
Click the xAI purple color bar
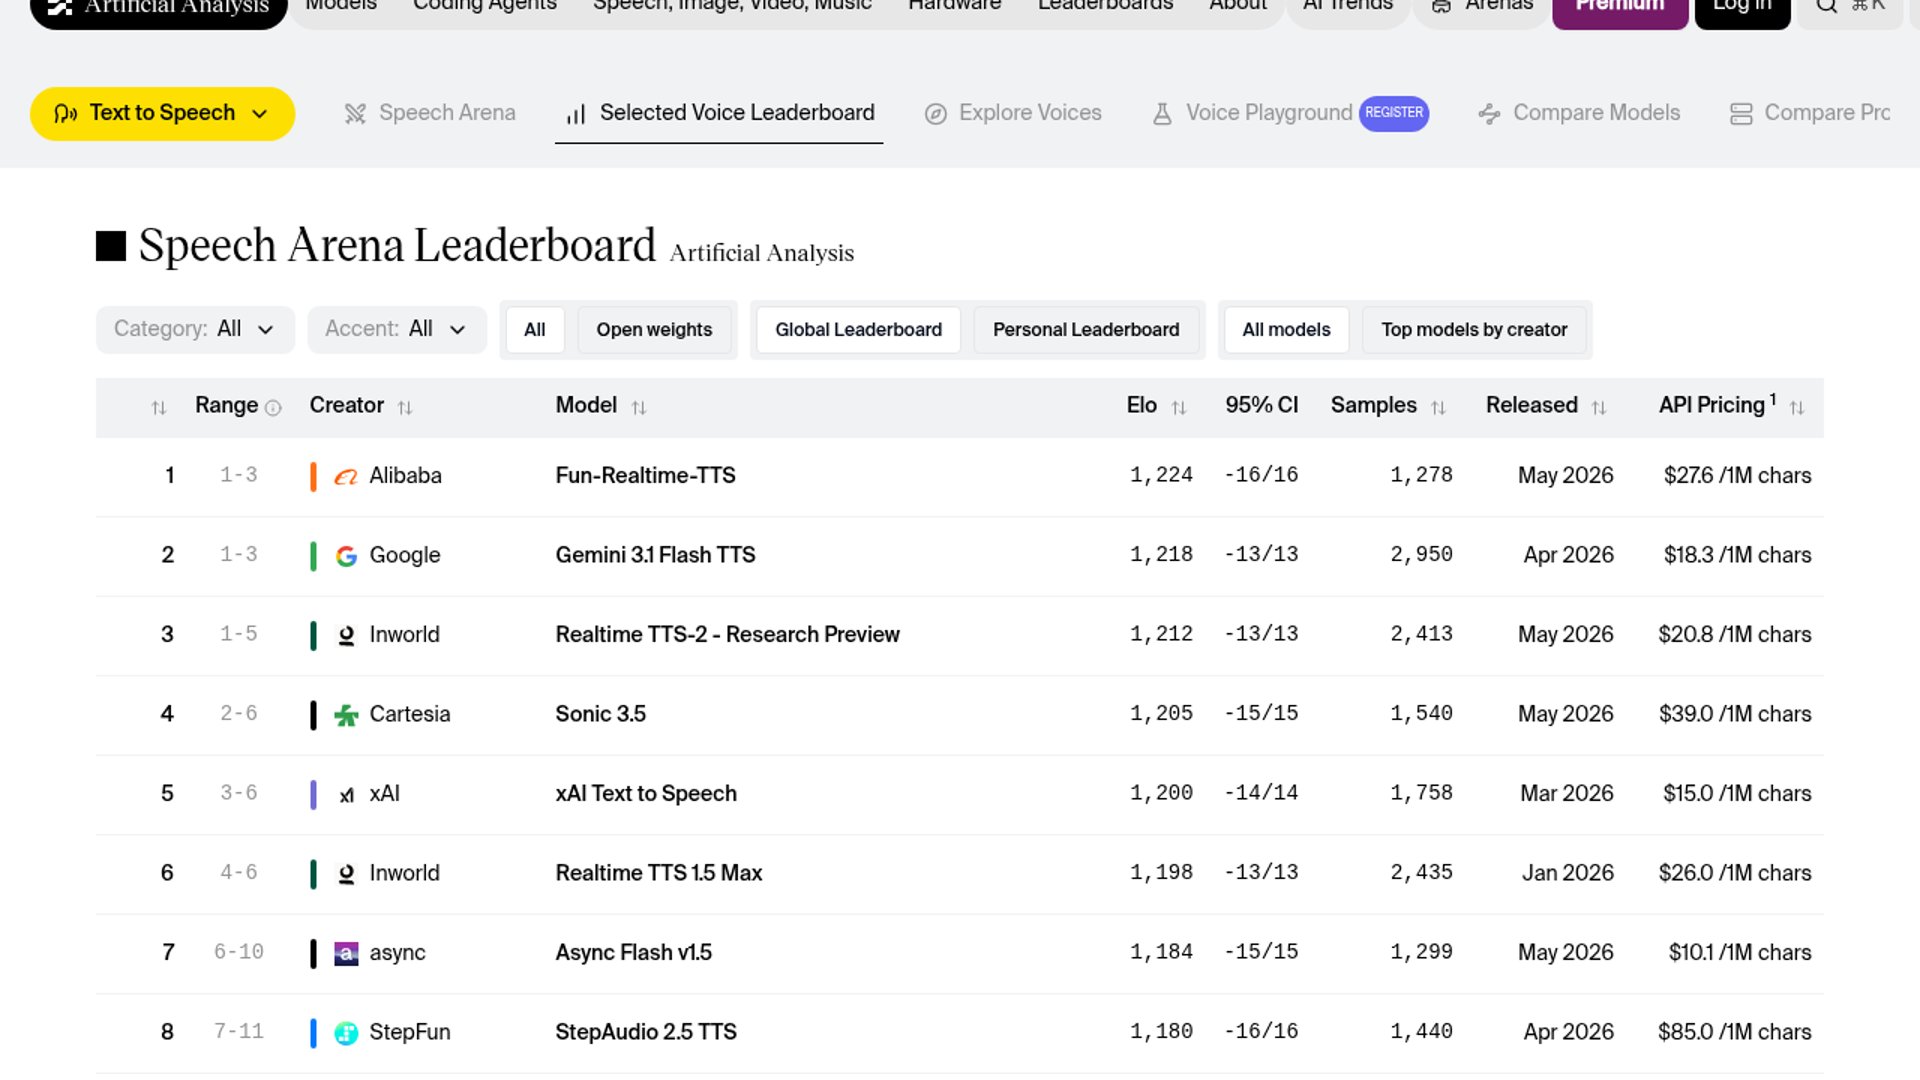coord(313,795)
